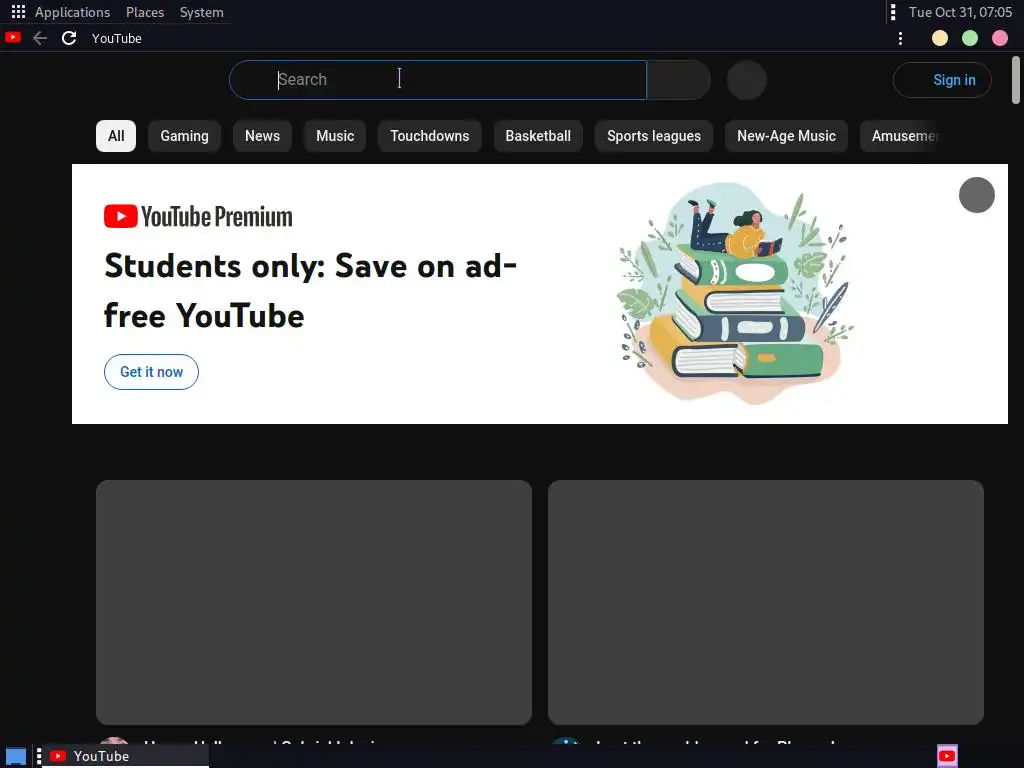1024x768 pixels.
Task: Click the show desktop icon in taskbar
Action: 16,756
